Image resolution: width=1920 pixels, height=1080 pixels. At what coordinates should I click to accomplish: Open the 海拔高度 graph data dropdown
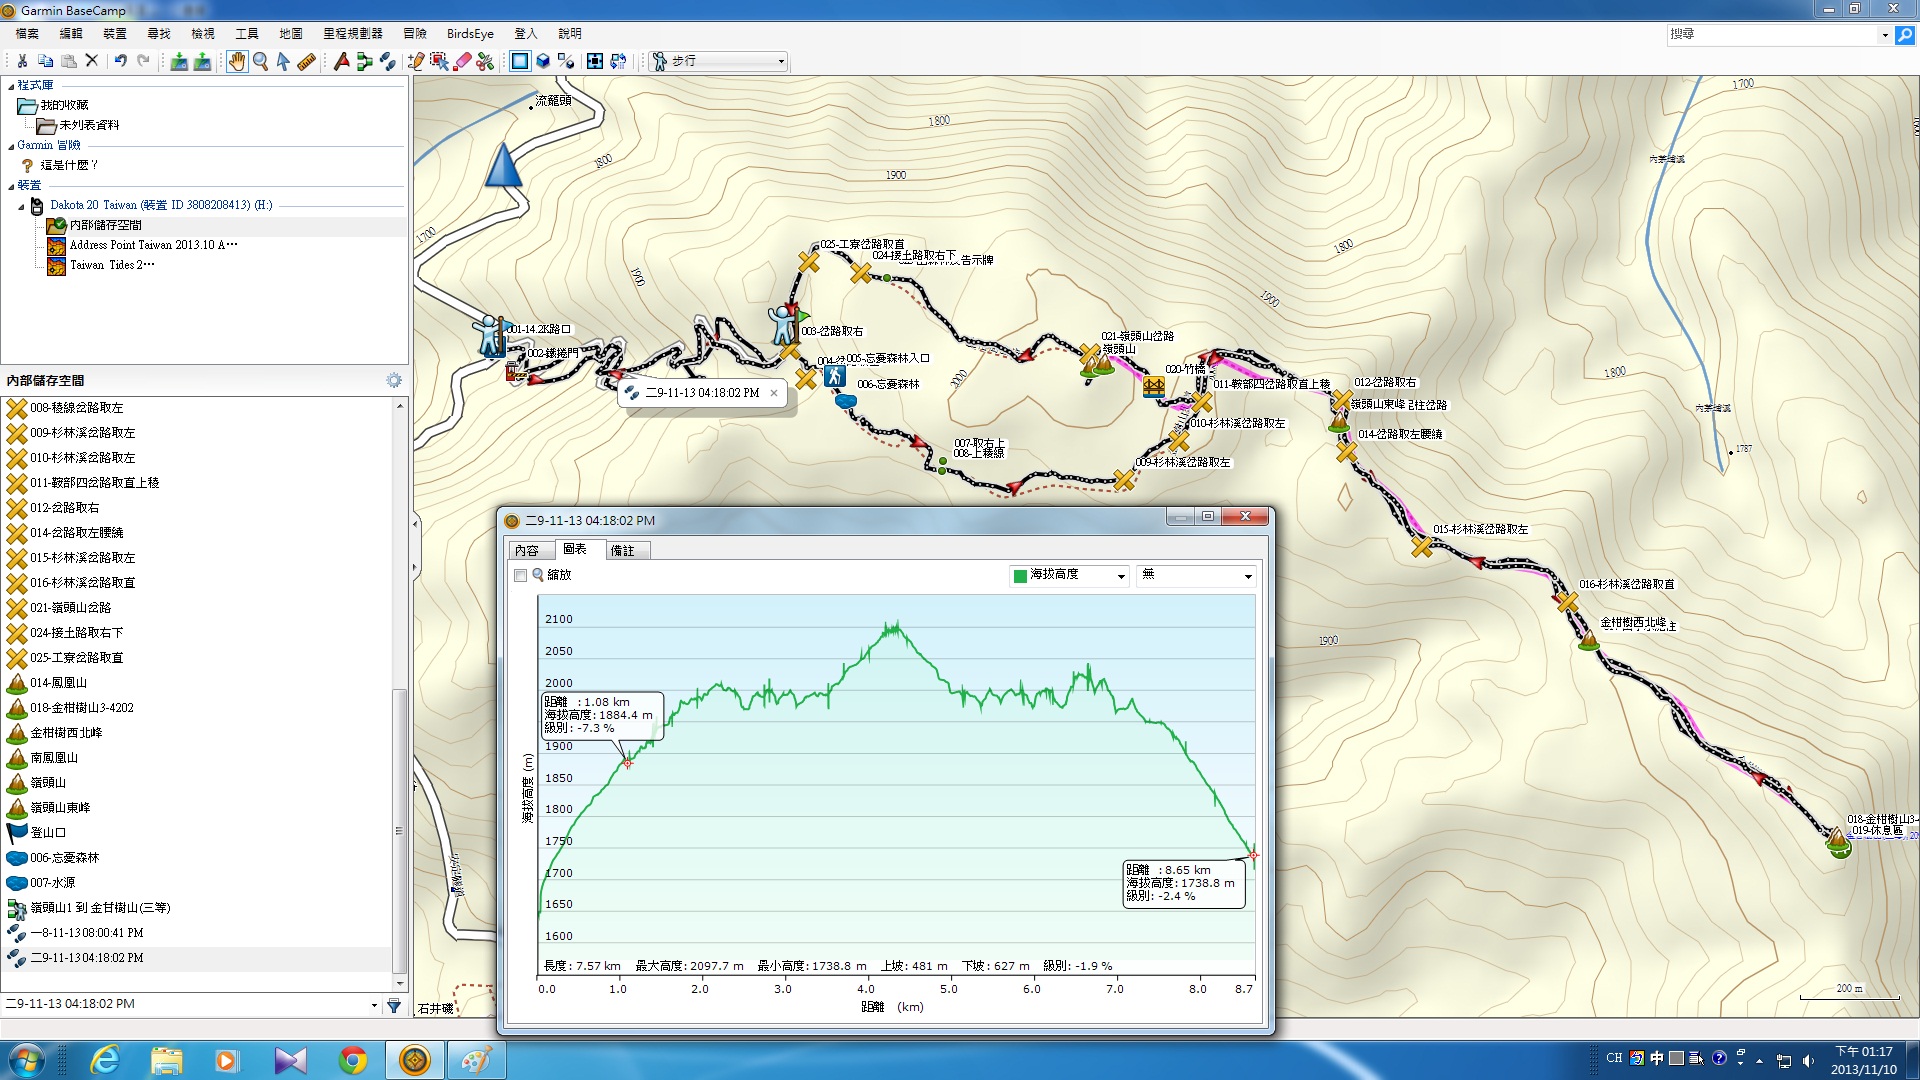tap(1070, 575)
